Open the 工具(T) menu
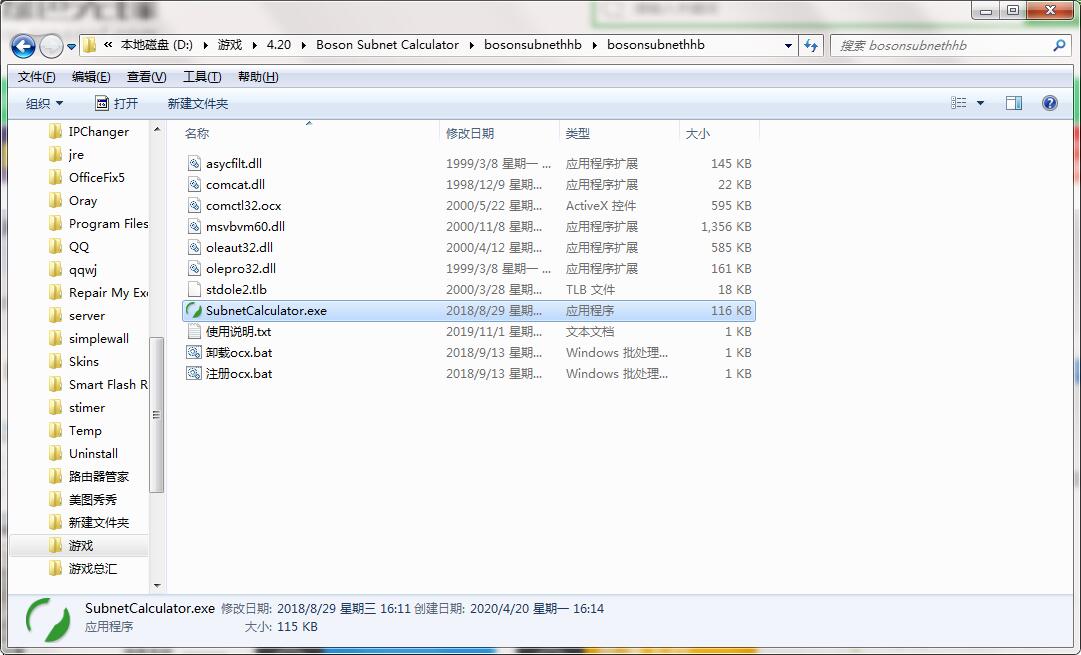Viewport: 1081px width, 655px height. (201, 77)
